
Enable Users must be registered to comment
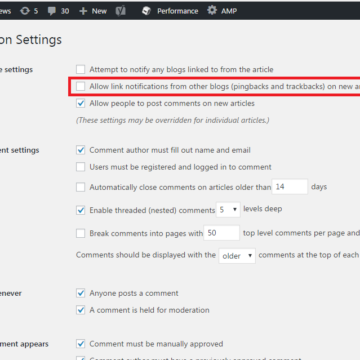80,167
